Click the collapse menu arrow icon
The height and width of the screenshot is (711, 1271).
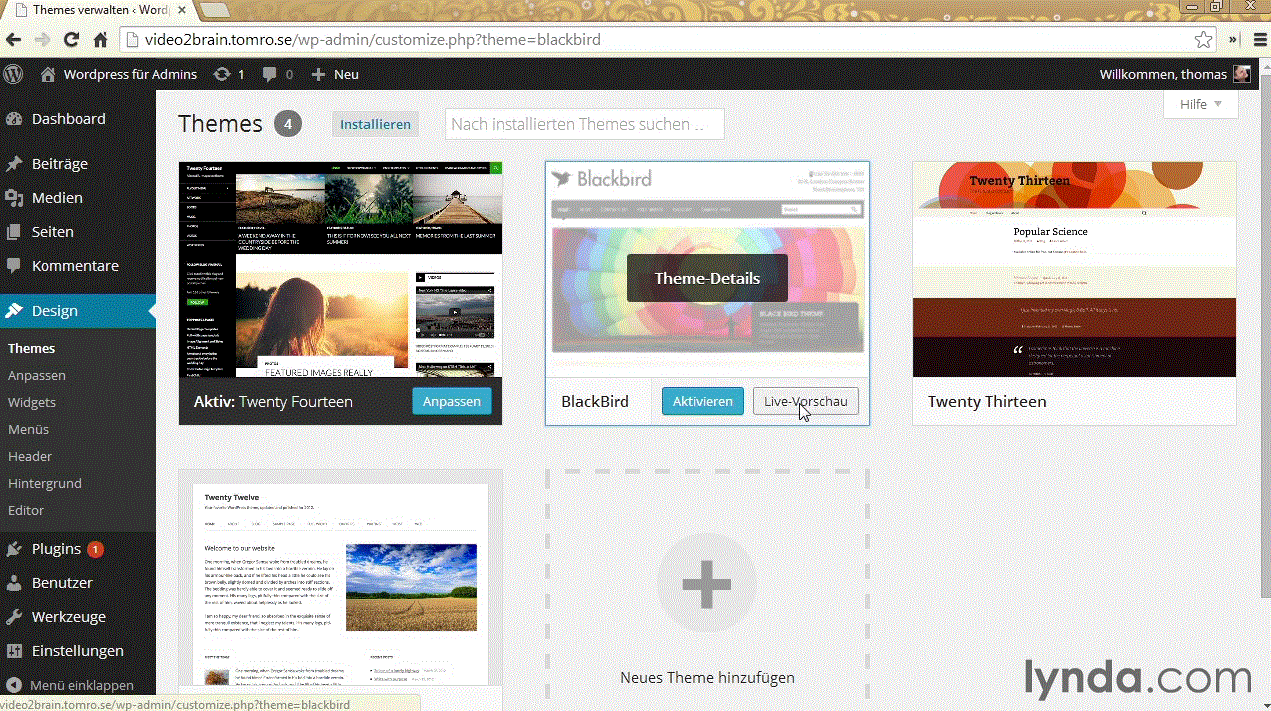tap(14, 686)
